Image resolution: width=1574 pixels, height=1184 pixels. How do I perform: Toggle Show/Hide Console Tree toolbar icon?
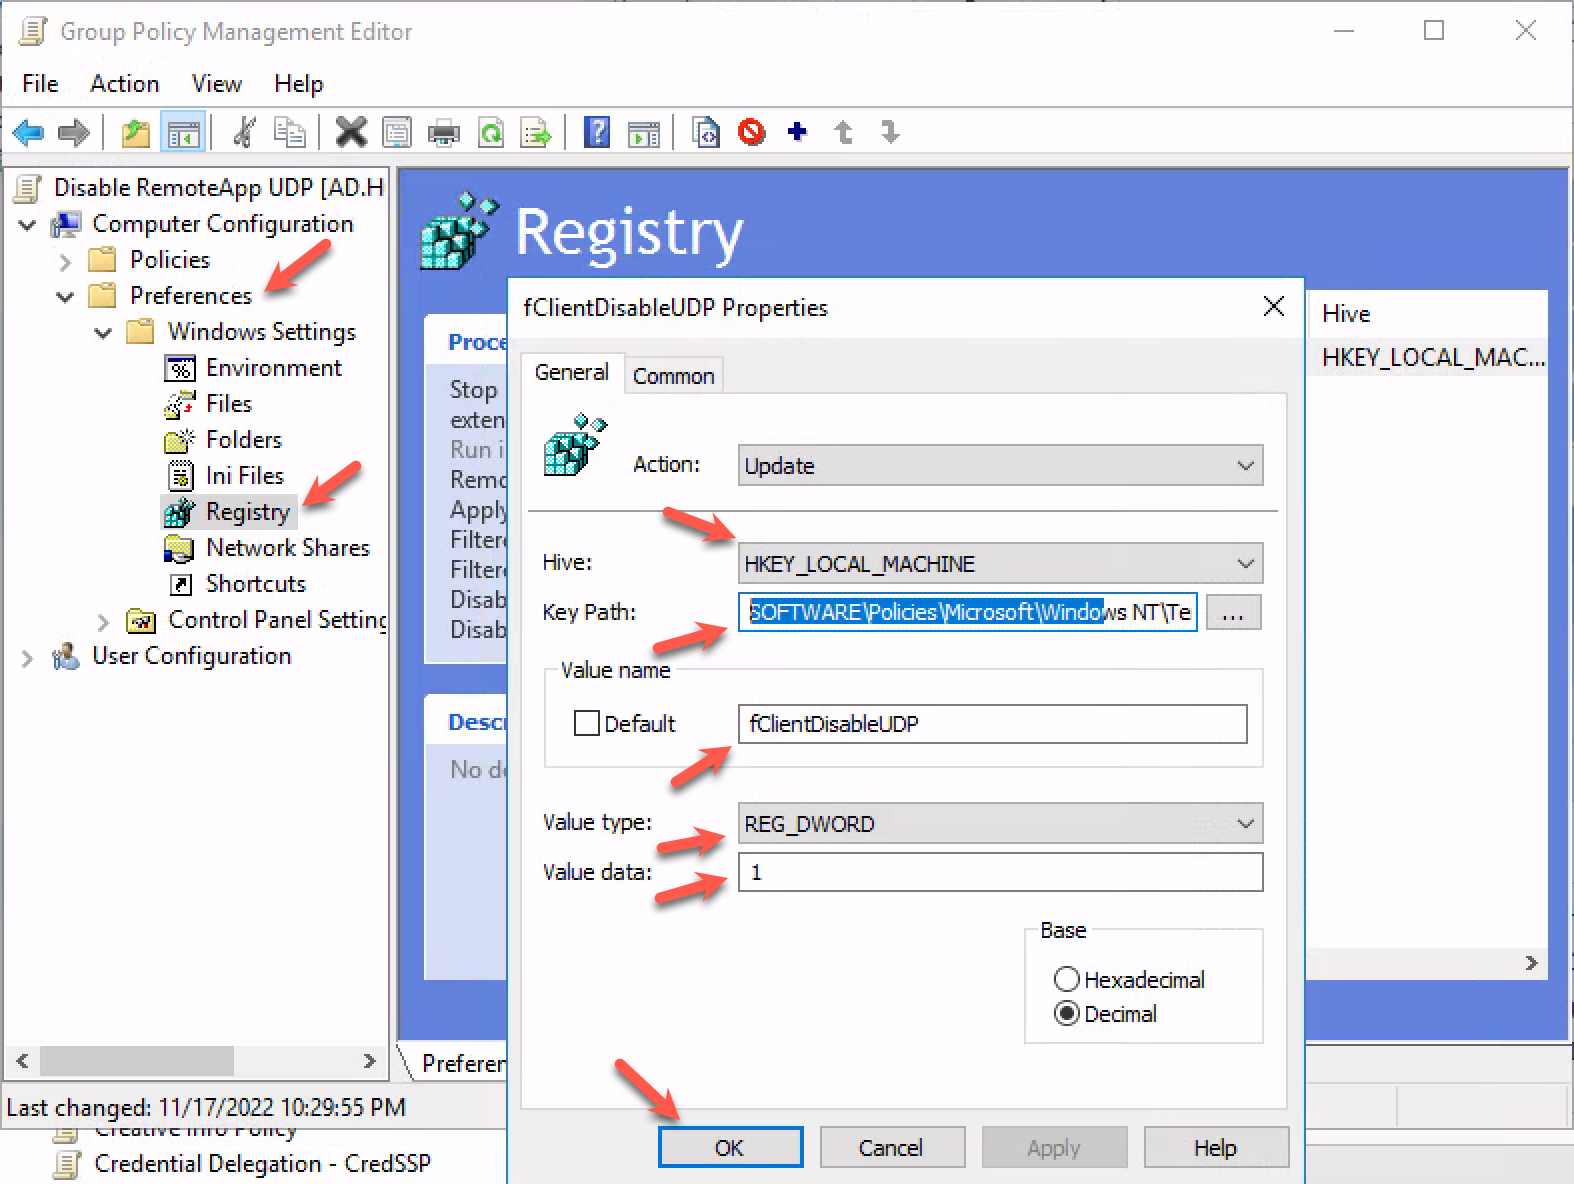pyautogui.click(x=183, y=132)
